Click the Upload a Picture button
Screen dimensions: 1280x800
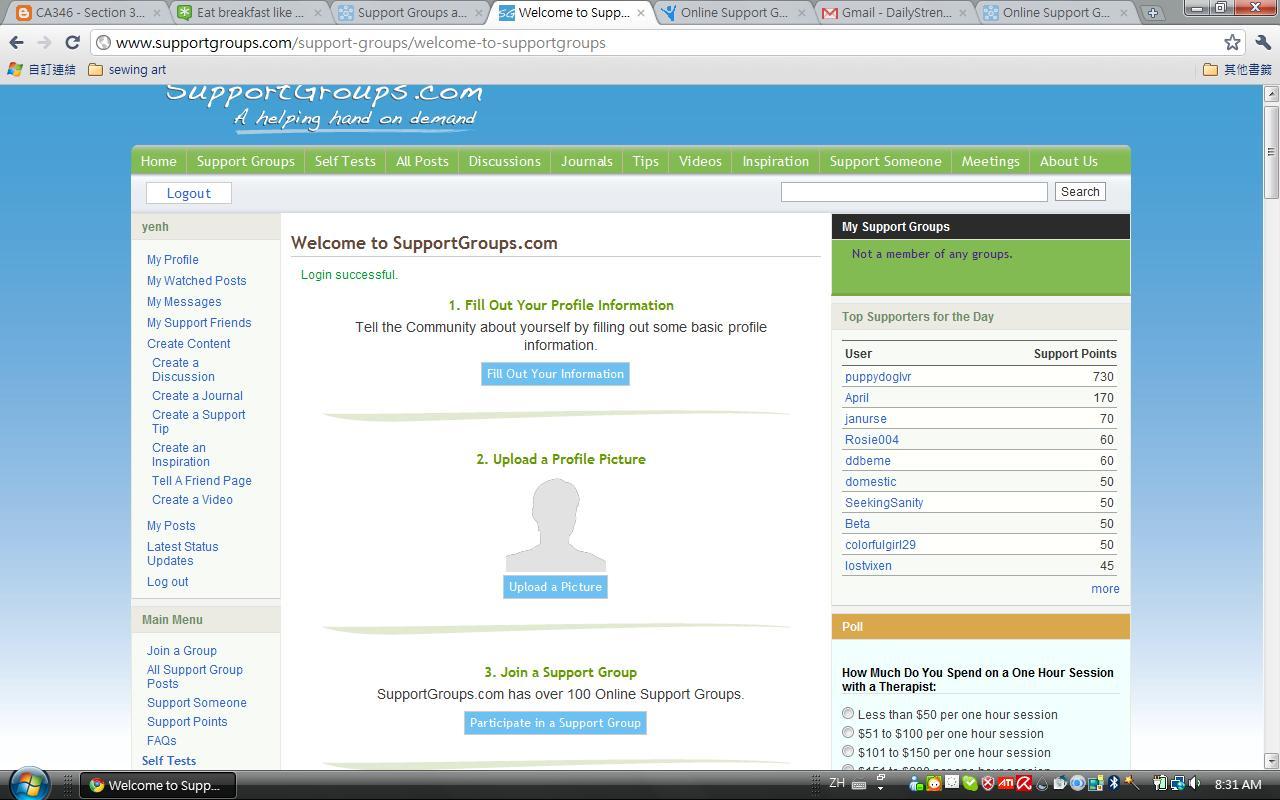coord(555,587)
